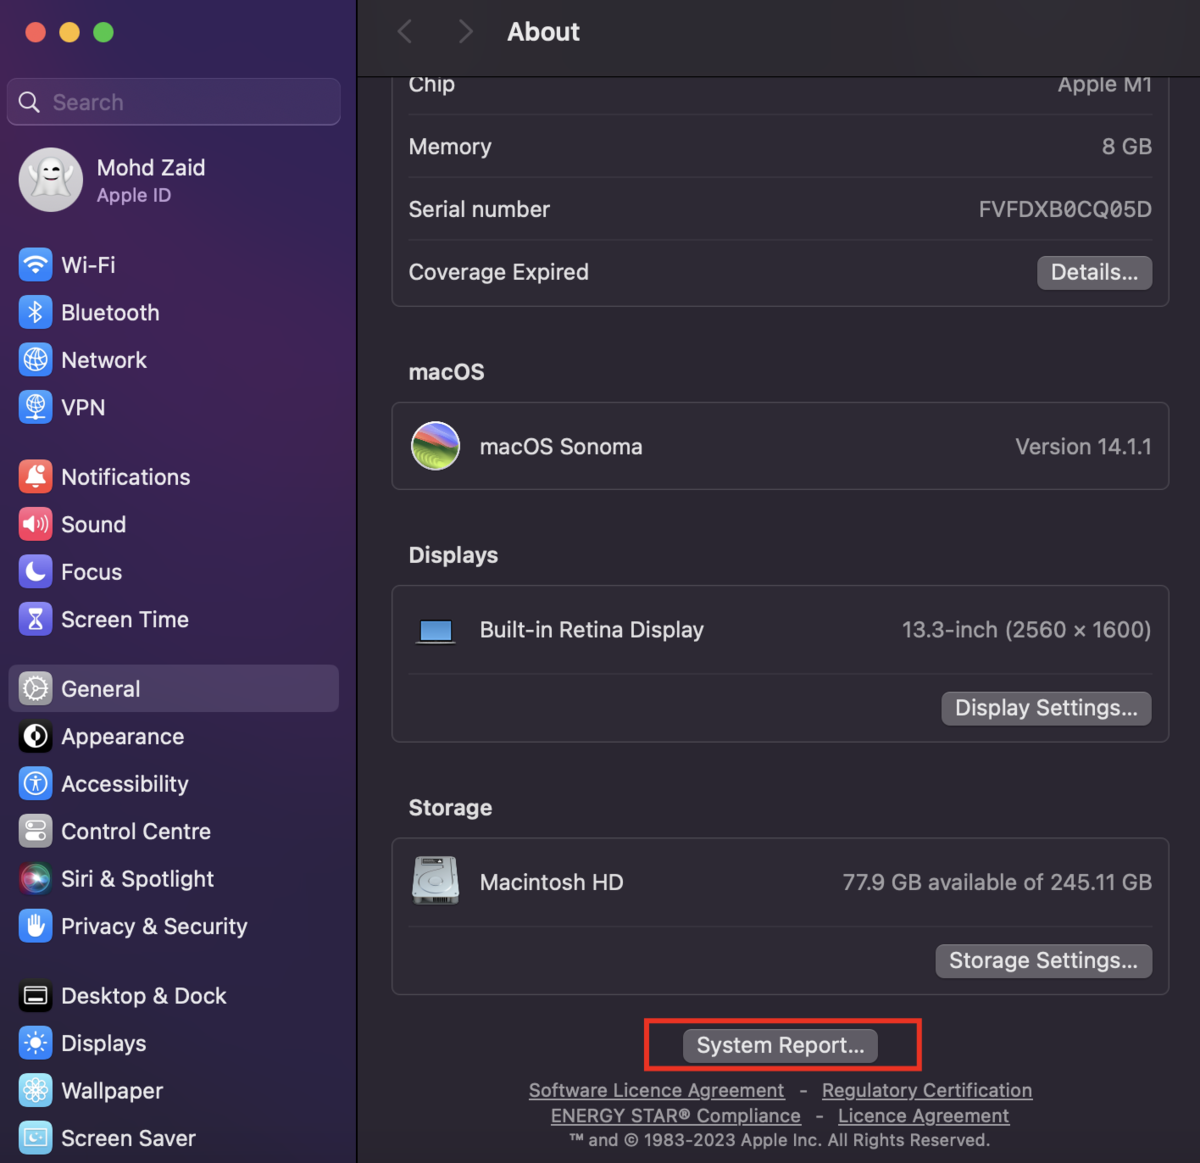The width and height of the screenshot is (1200, 1163).
Task: Open the Software Licence Agreement link
Action: tap(656, 1090)
